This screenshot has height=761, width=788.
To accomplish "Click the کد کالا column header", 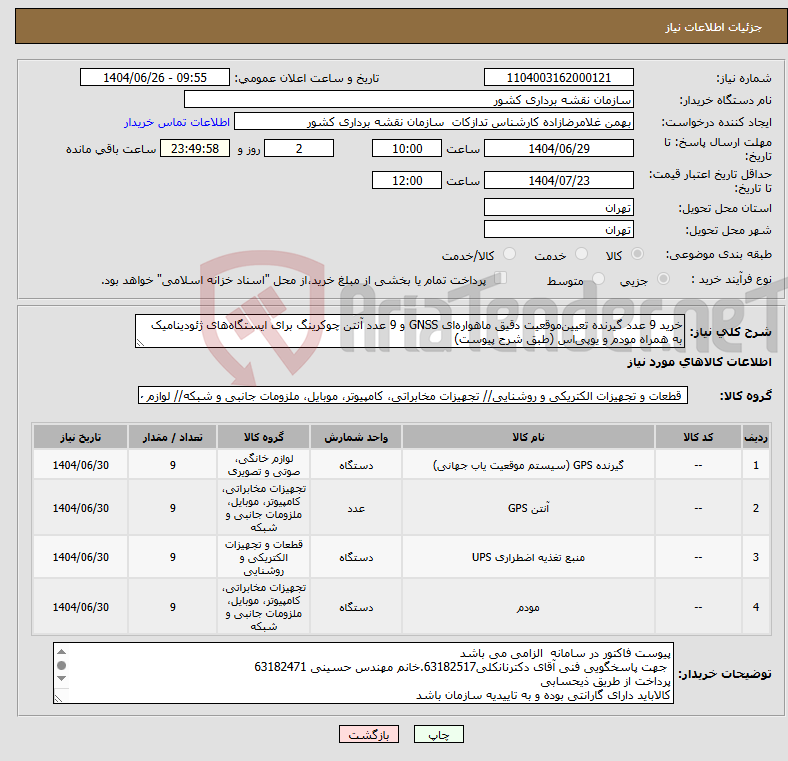I will 698,437.
